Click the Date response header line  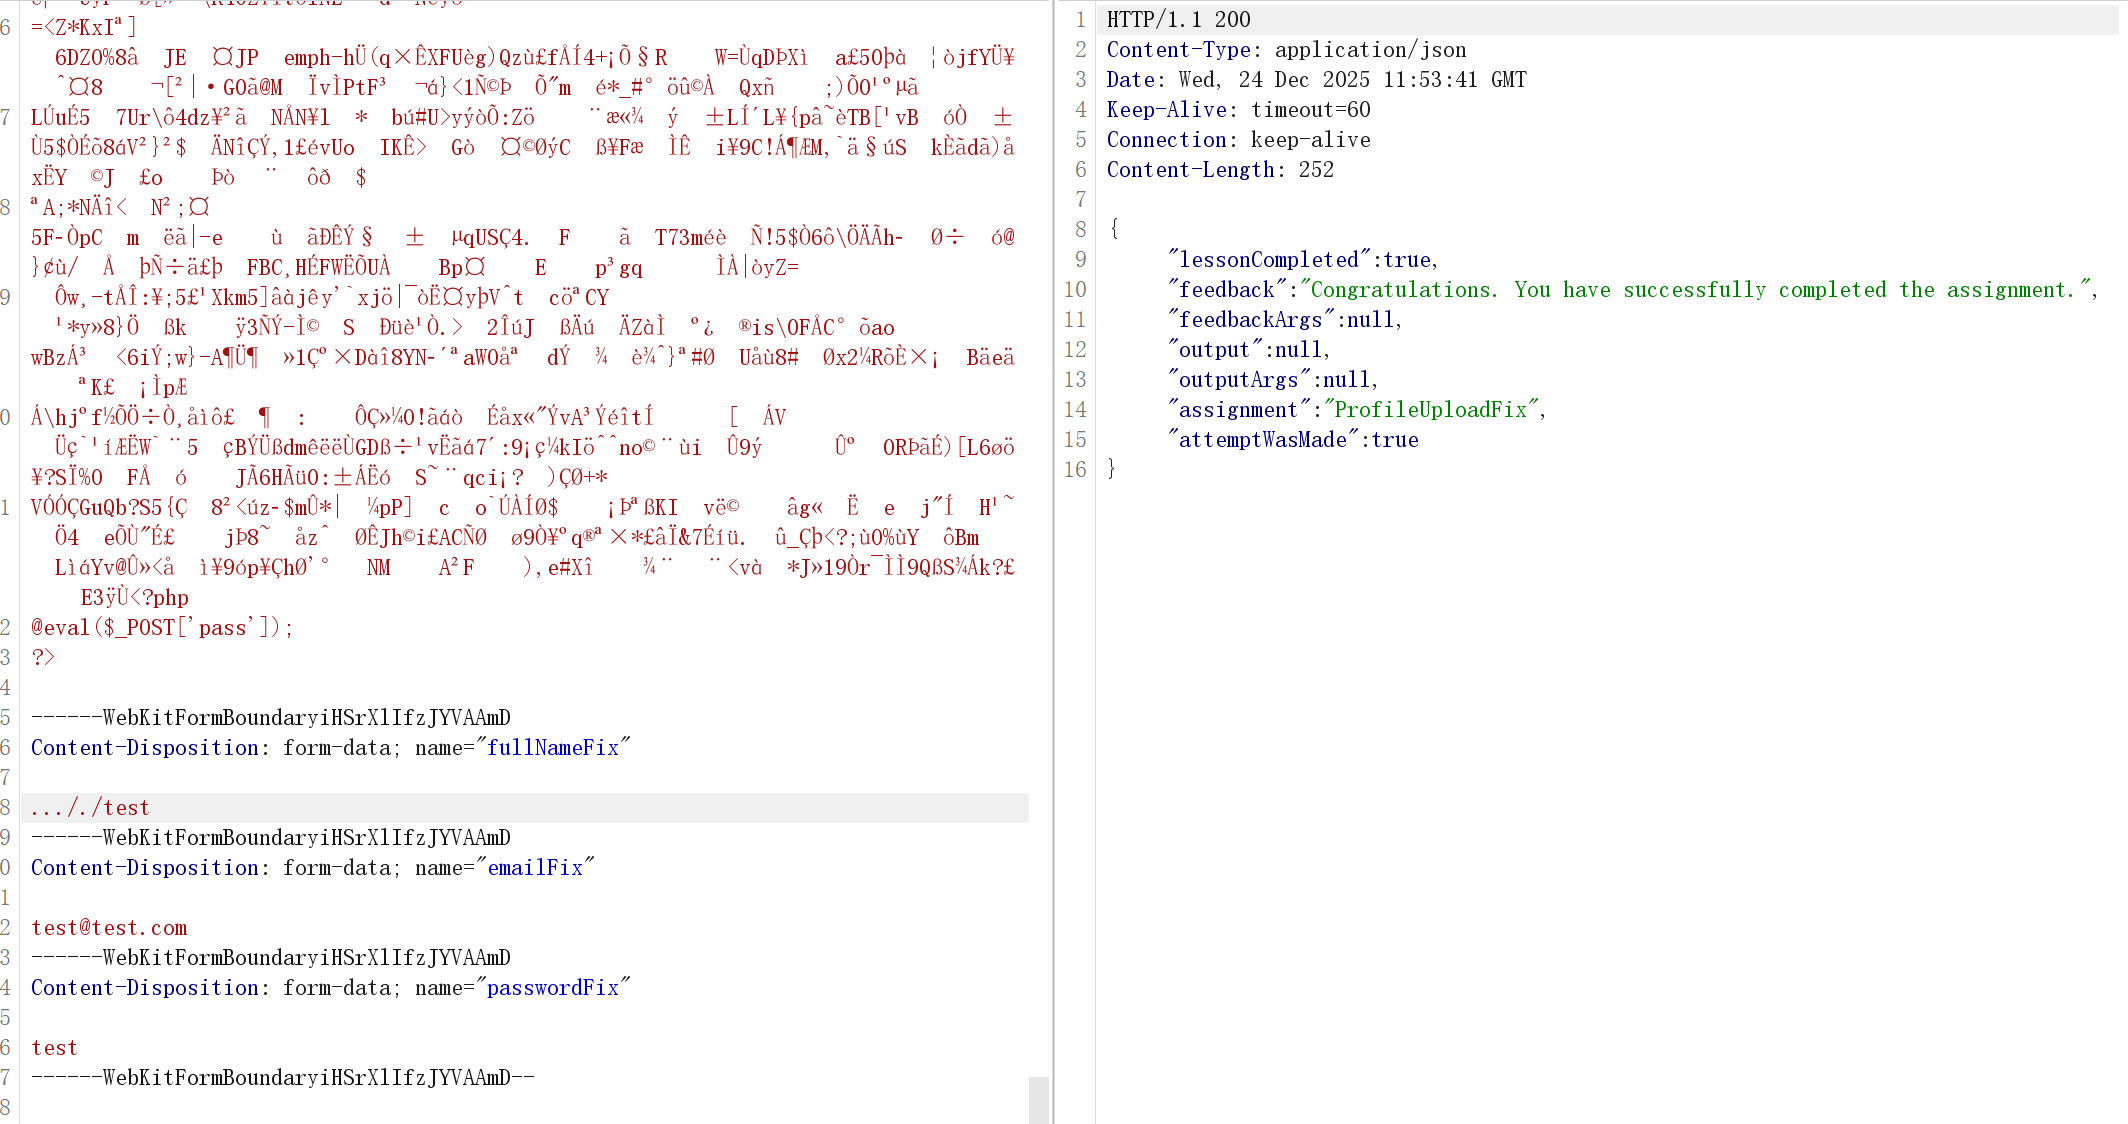(x=1315, y=80)
